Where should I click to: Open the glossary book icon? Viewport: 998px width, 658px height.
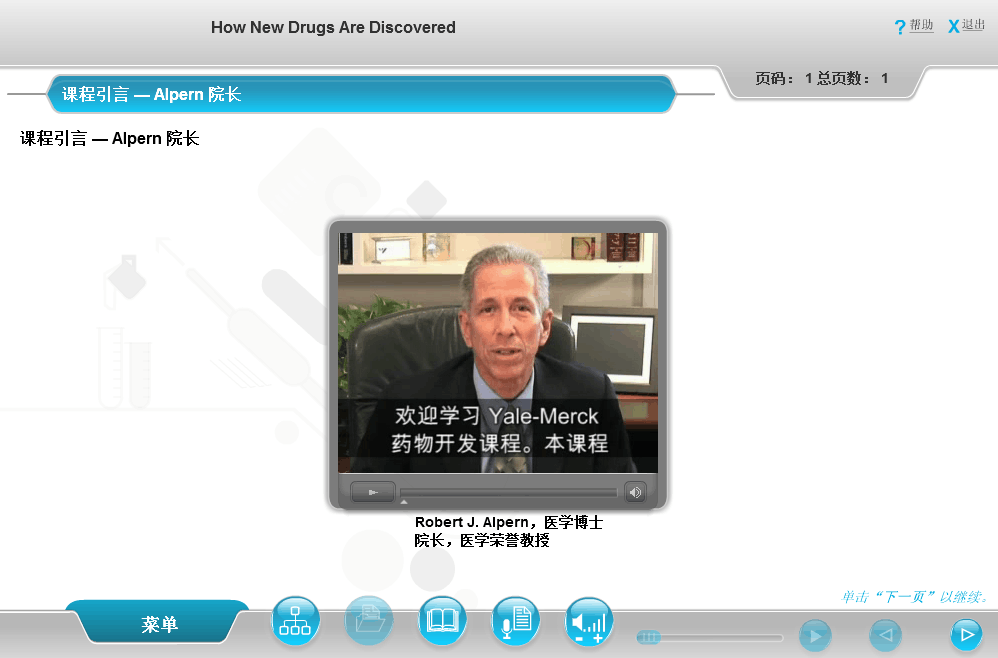coord(442,620)
